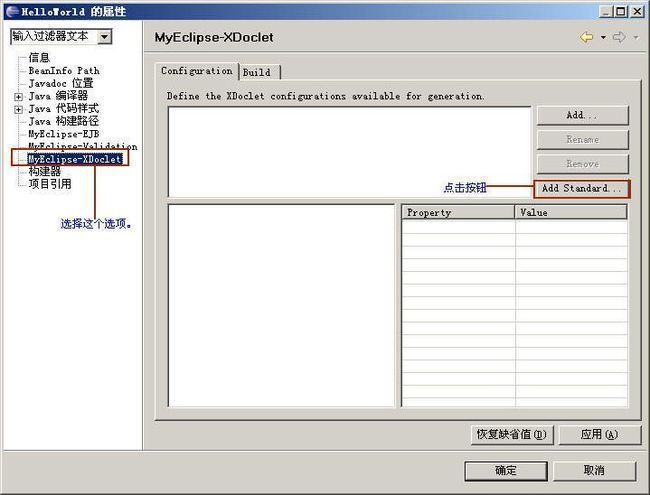Close the HelloWorld properties dialog
Screen dimensions: 650x495
637,12
